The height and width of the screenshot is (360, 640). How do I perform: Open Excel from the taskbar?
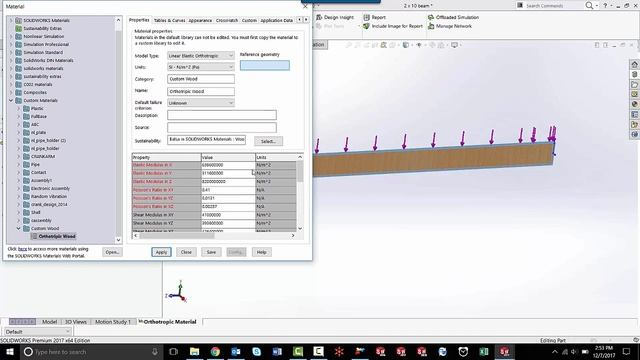[484, 351]
